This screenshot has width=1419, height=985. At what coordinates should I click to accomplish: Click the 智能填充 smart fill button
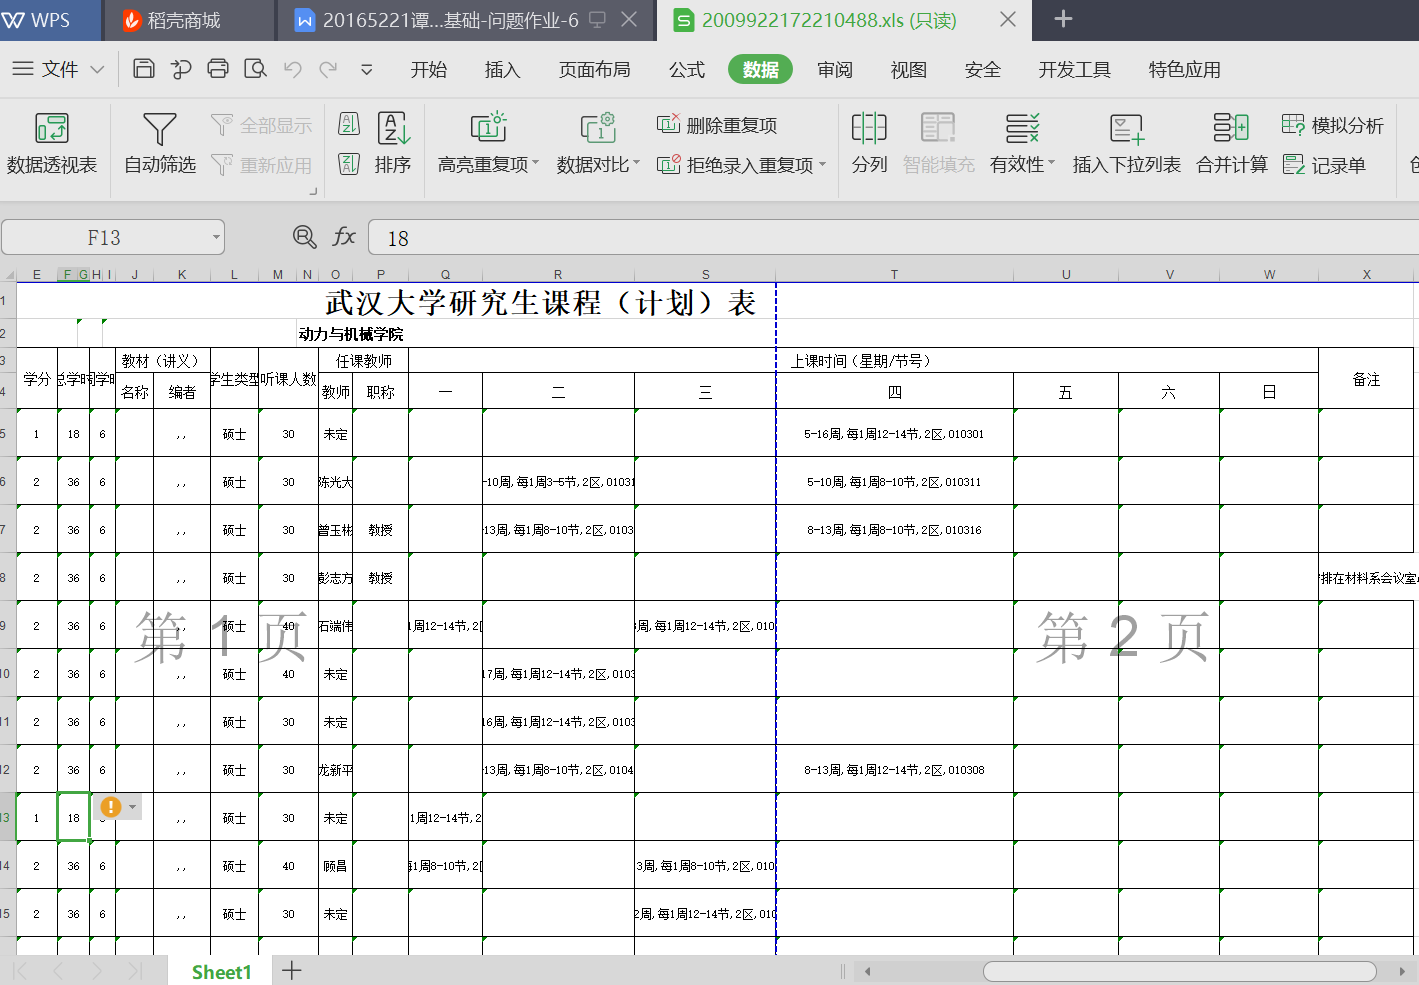tap(938, 143)
